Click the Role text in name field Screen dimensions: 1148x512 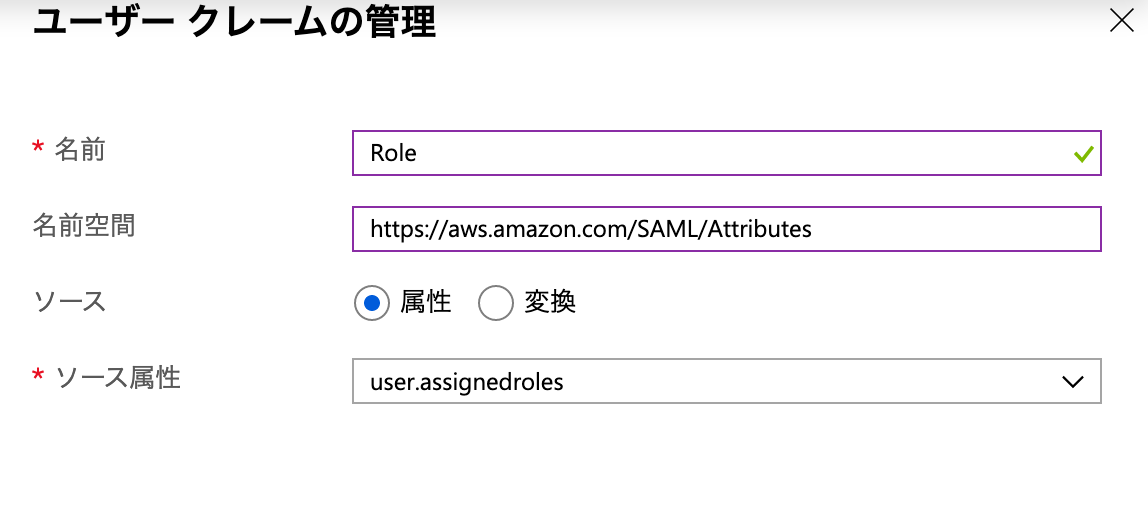(393, 153)
